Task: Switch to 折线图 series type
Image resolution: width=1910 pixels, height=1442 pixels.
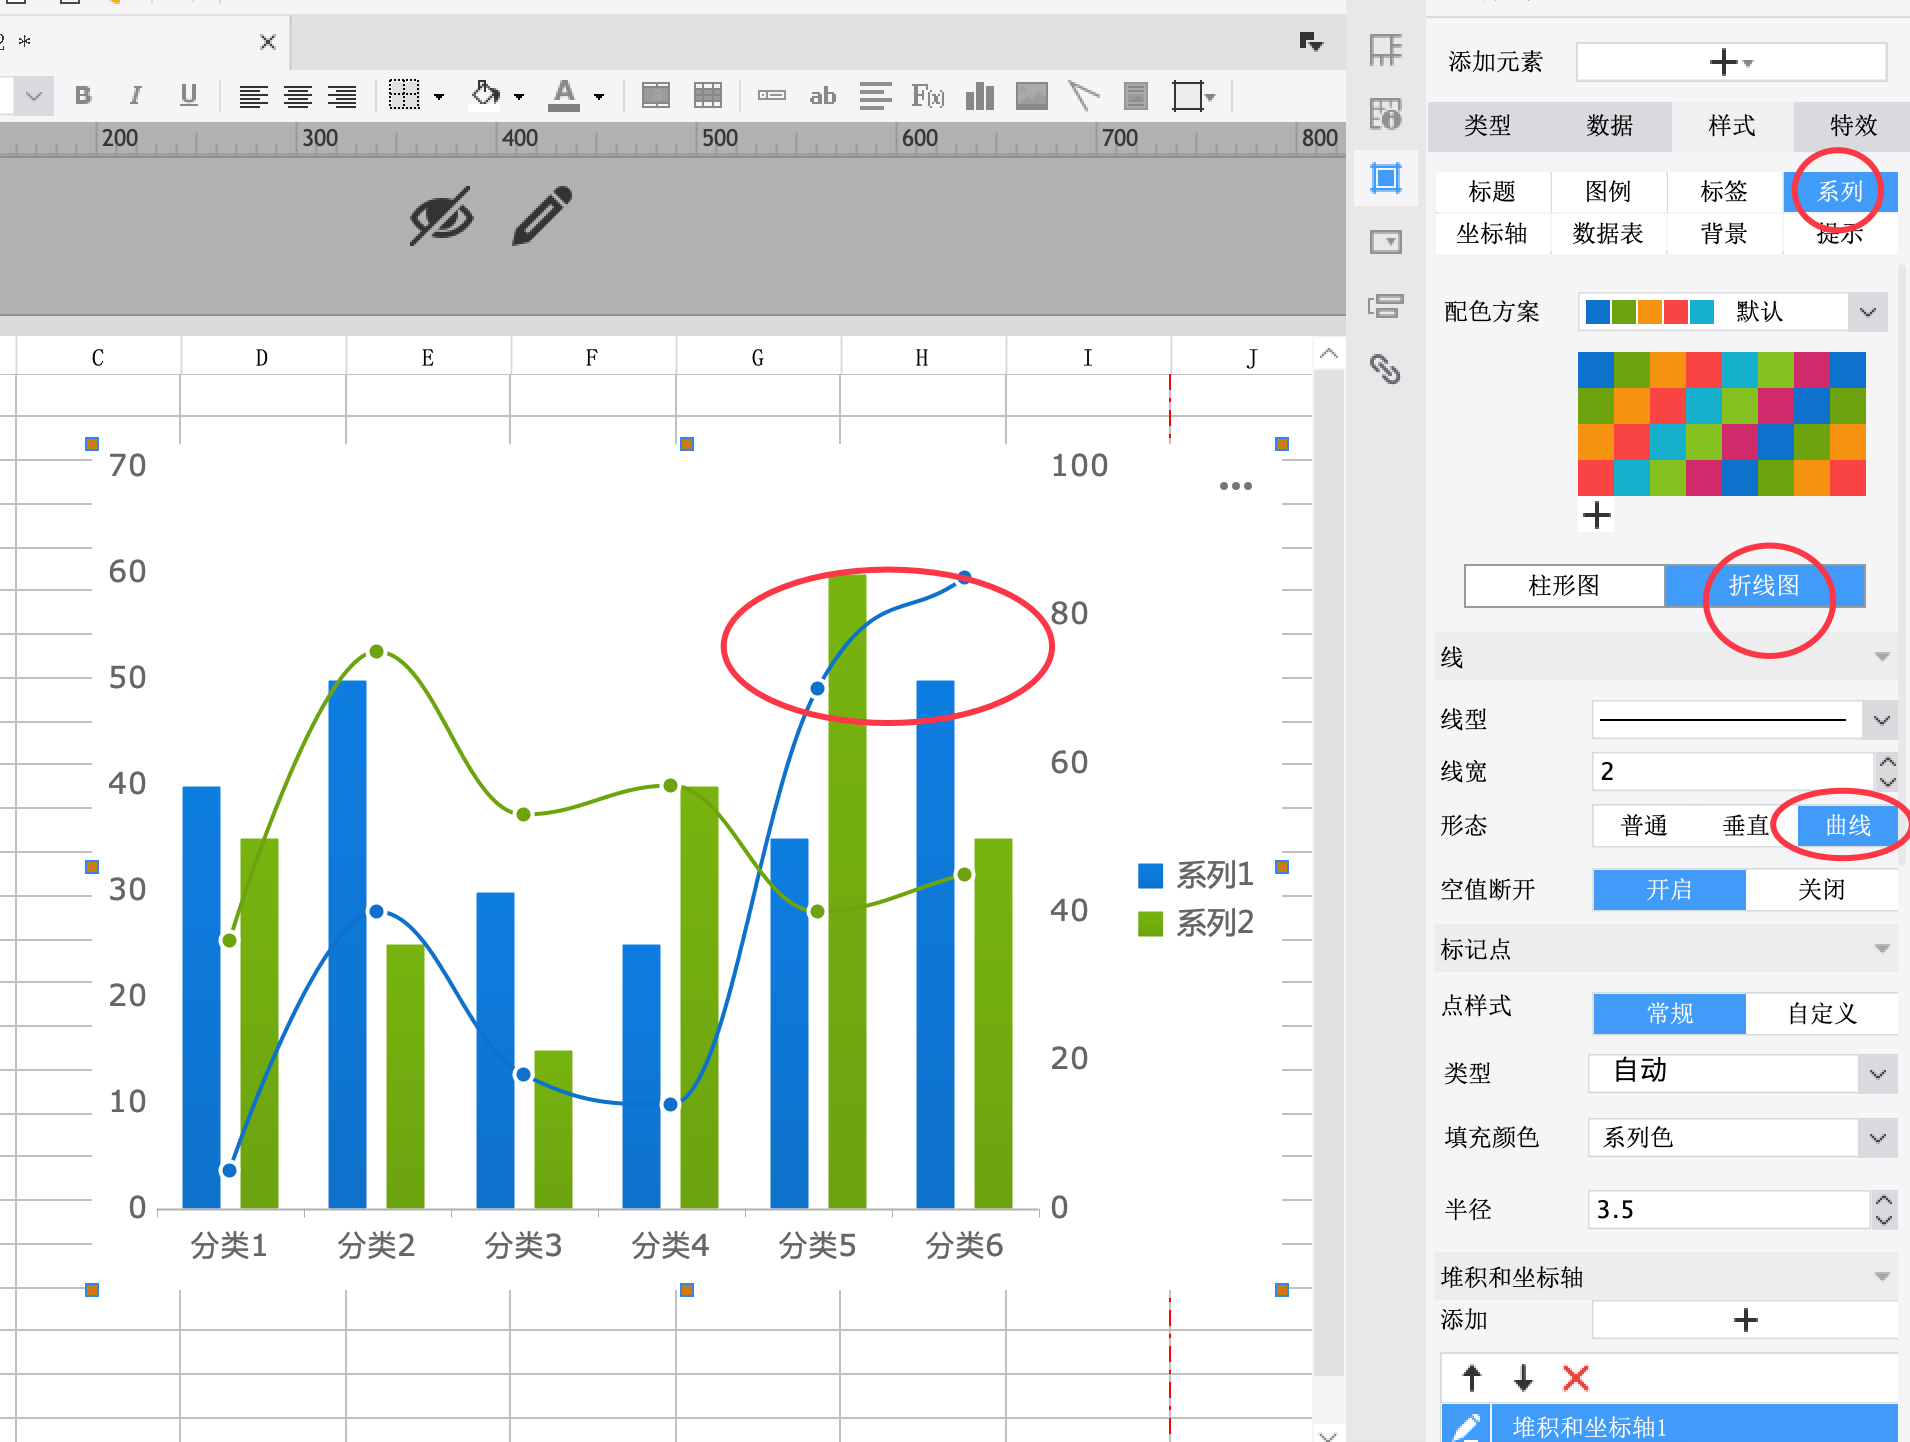Action: 1764,586
